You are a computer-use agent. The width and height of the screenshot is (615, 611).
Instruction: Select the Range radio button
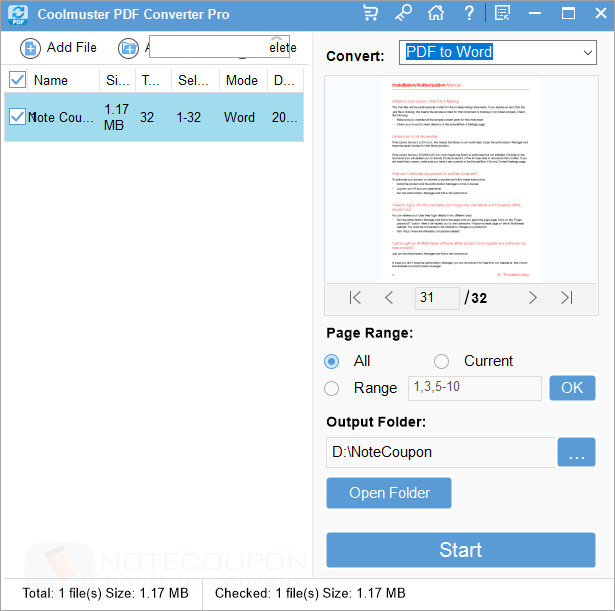click(331, 389)
